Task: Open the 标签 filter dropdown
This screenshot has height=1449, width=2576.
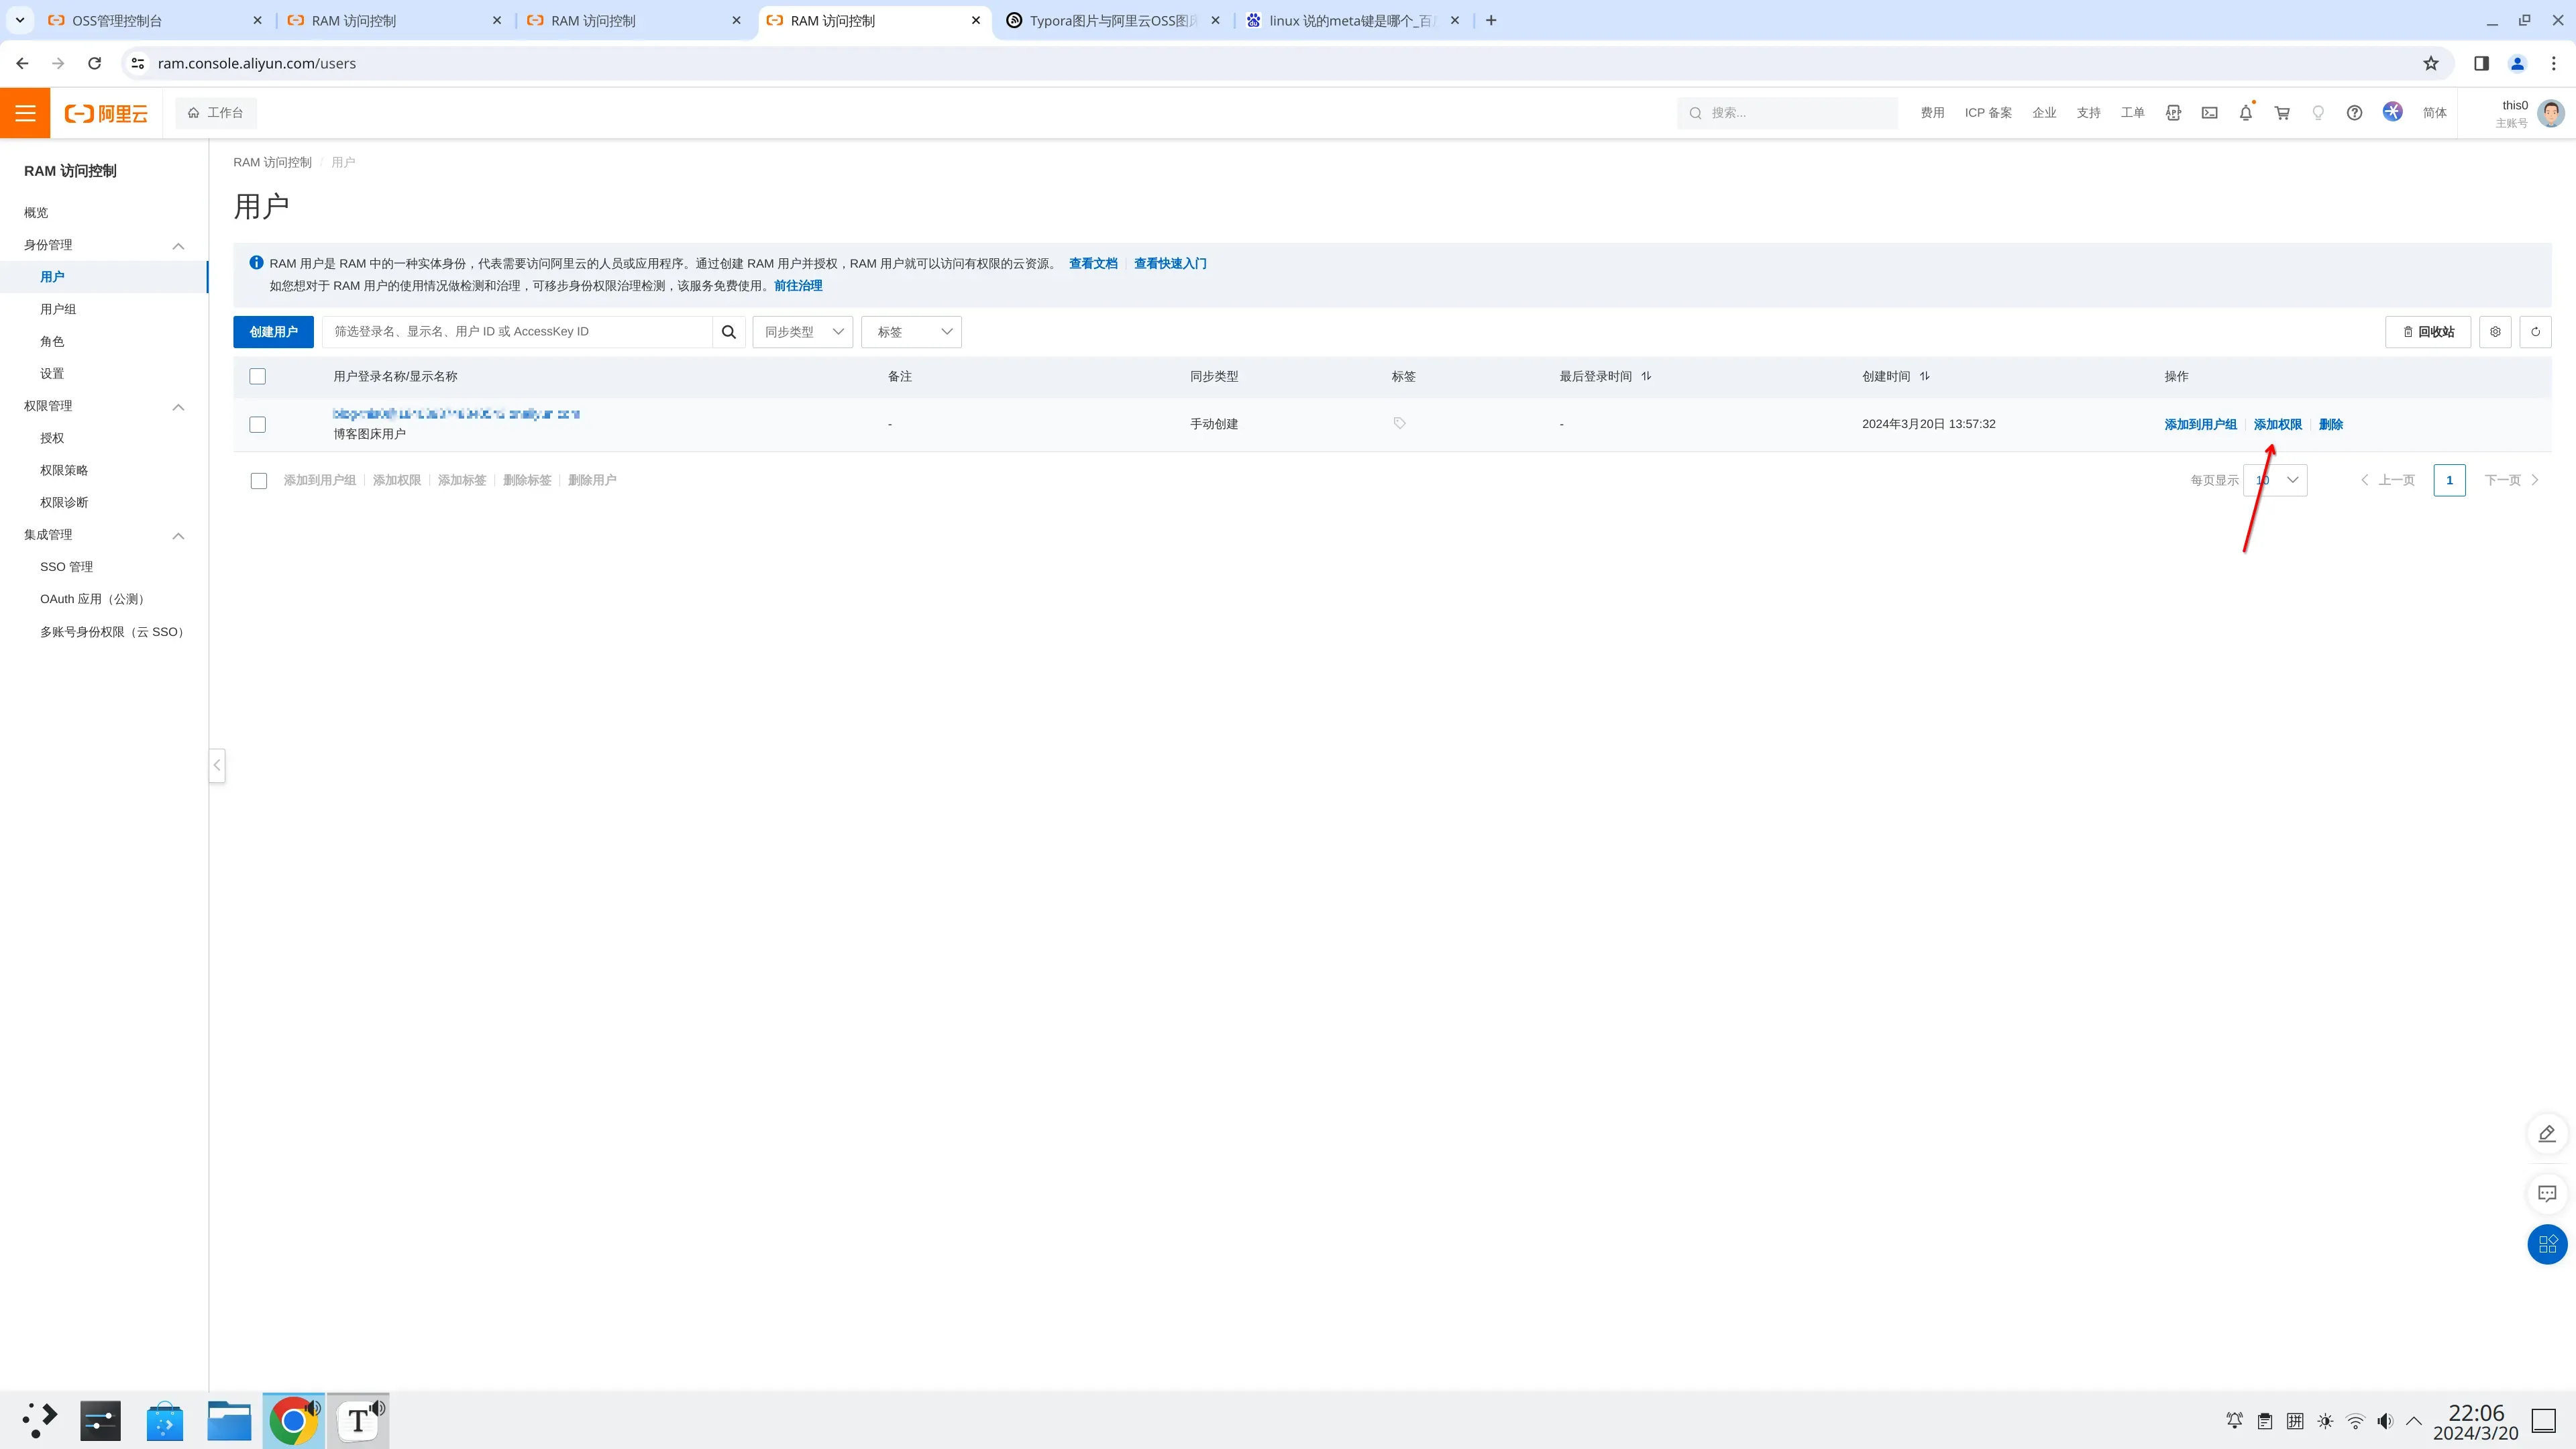Action: tap(911, 332)
